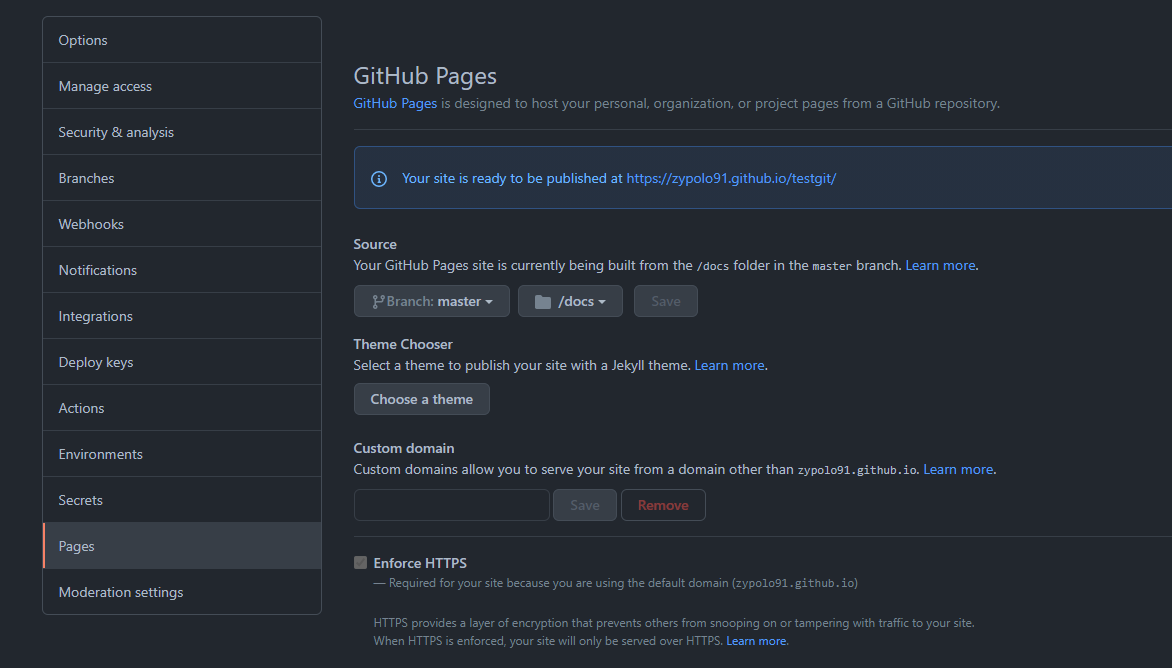1172x668 pixels.
Task: Open the Branch: master dropdown
Action: (431, 301)
